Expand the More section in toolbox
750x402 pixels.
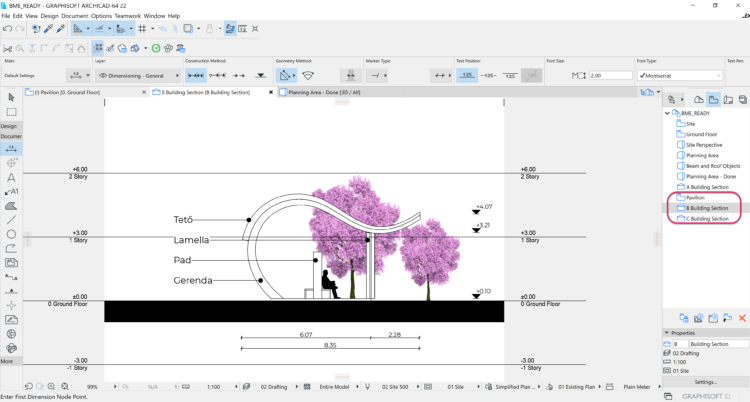tap(8, 361)
